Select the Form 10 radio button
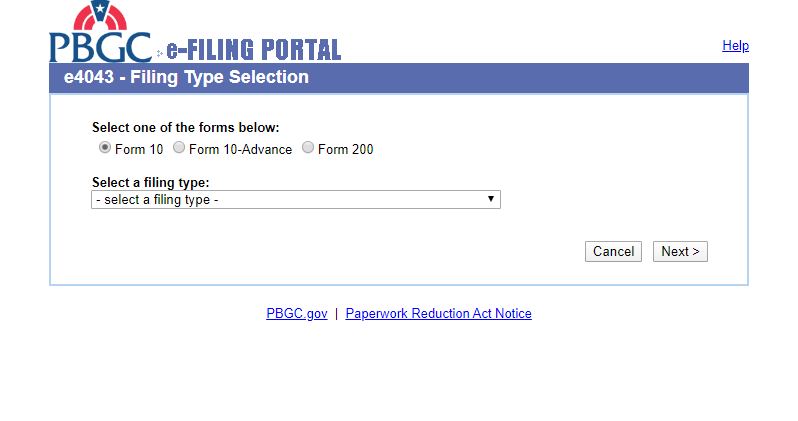Viewport: 798px width, 421px height. [x=104, y=148]
